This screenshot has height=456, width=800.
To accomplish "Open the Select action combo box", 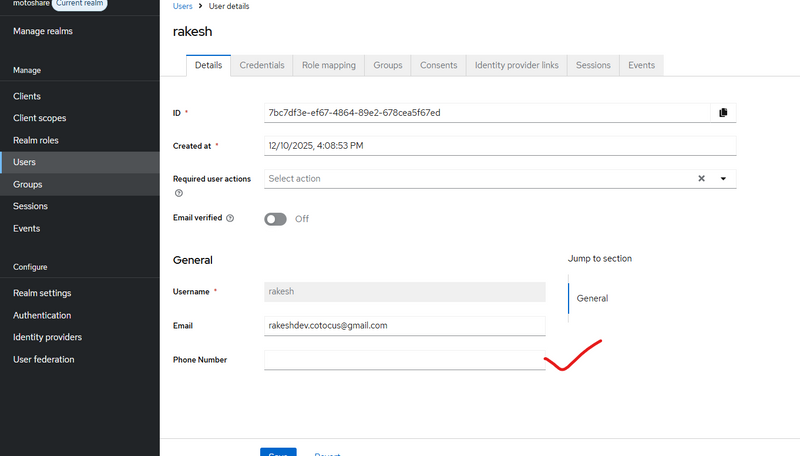I will tap(480, 179).
